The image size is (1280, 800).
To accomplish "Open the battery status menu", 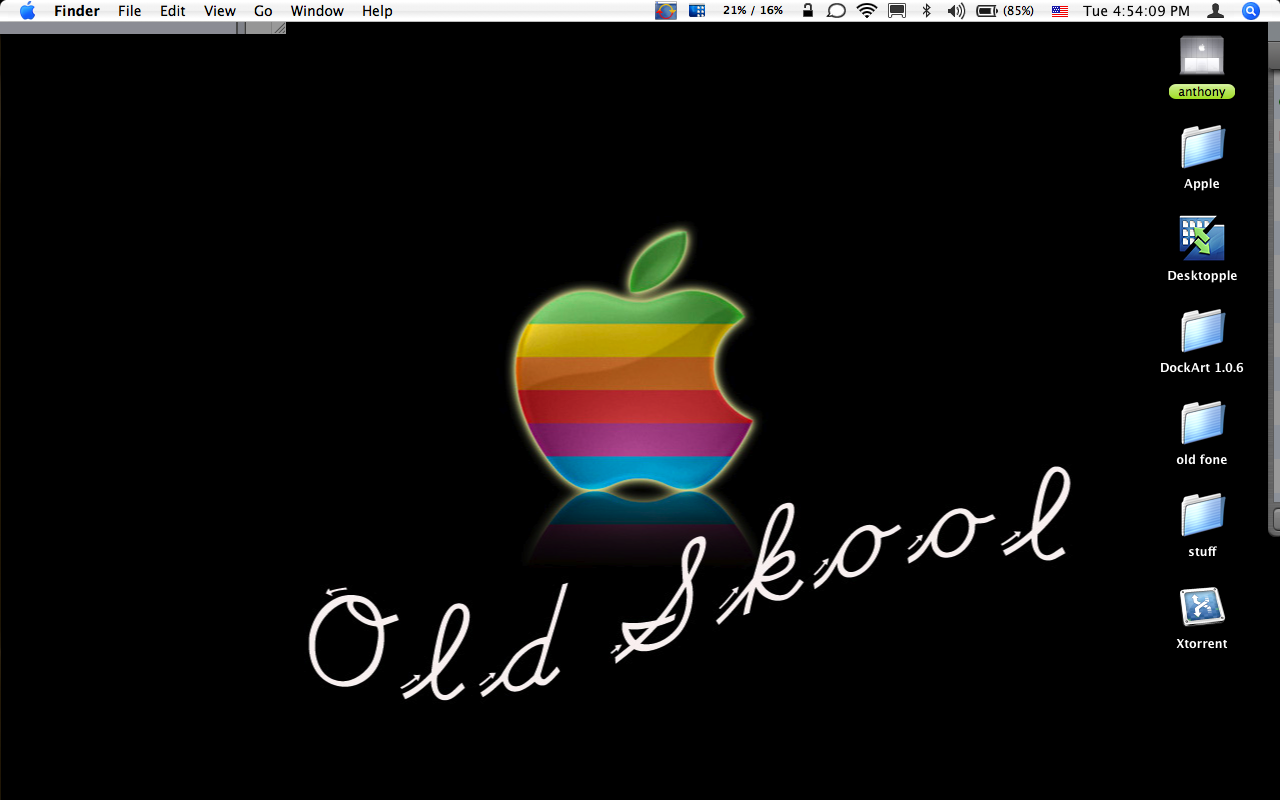I will pyautogui.click(x=987, y=11).
